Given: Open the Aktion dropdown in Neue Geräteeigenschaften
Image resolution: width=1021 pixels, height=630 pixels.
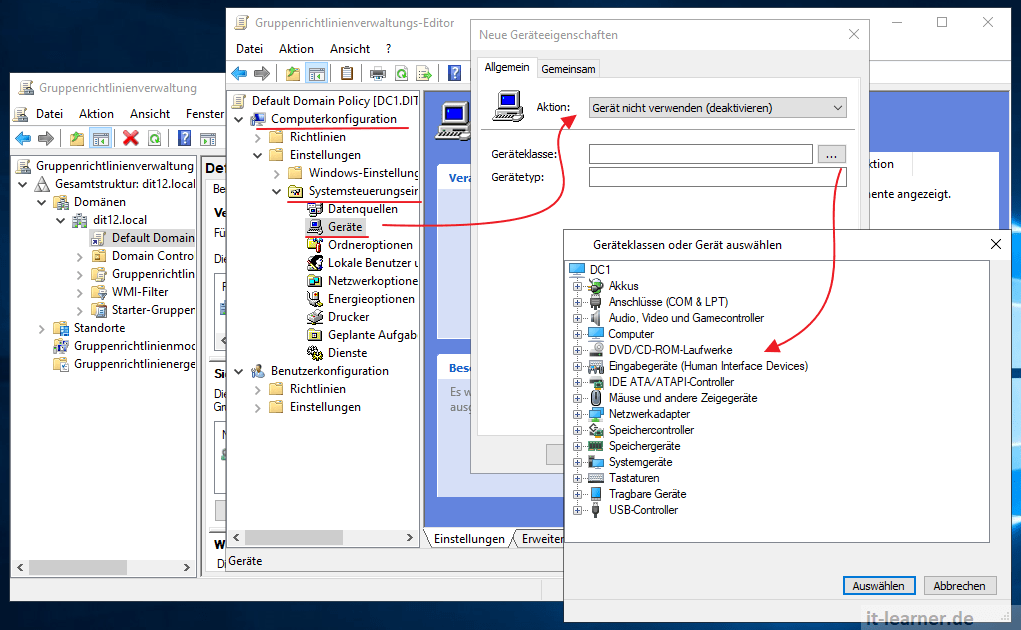Looking at the screenshot, I should click(x=718, y=108).
